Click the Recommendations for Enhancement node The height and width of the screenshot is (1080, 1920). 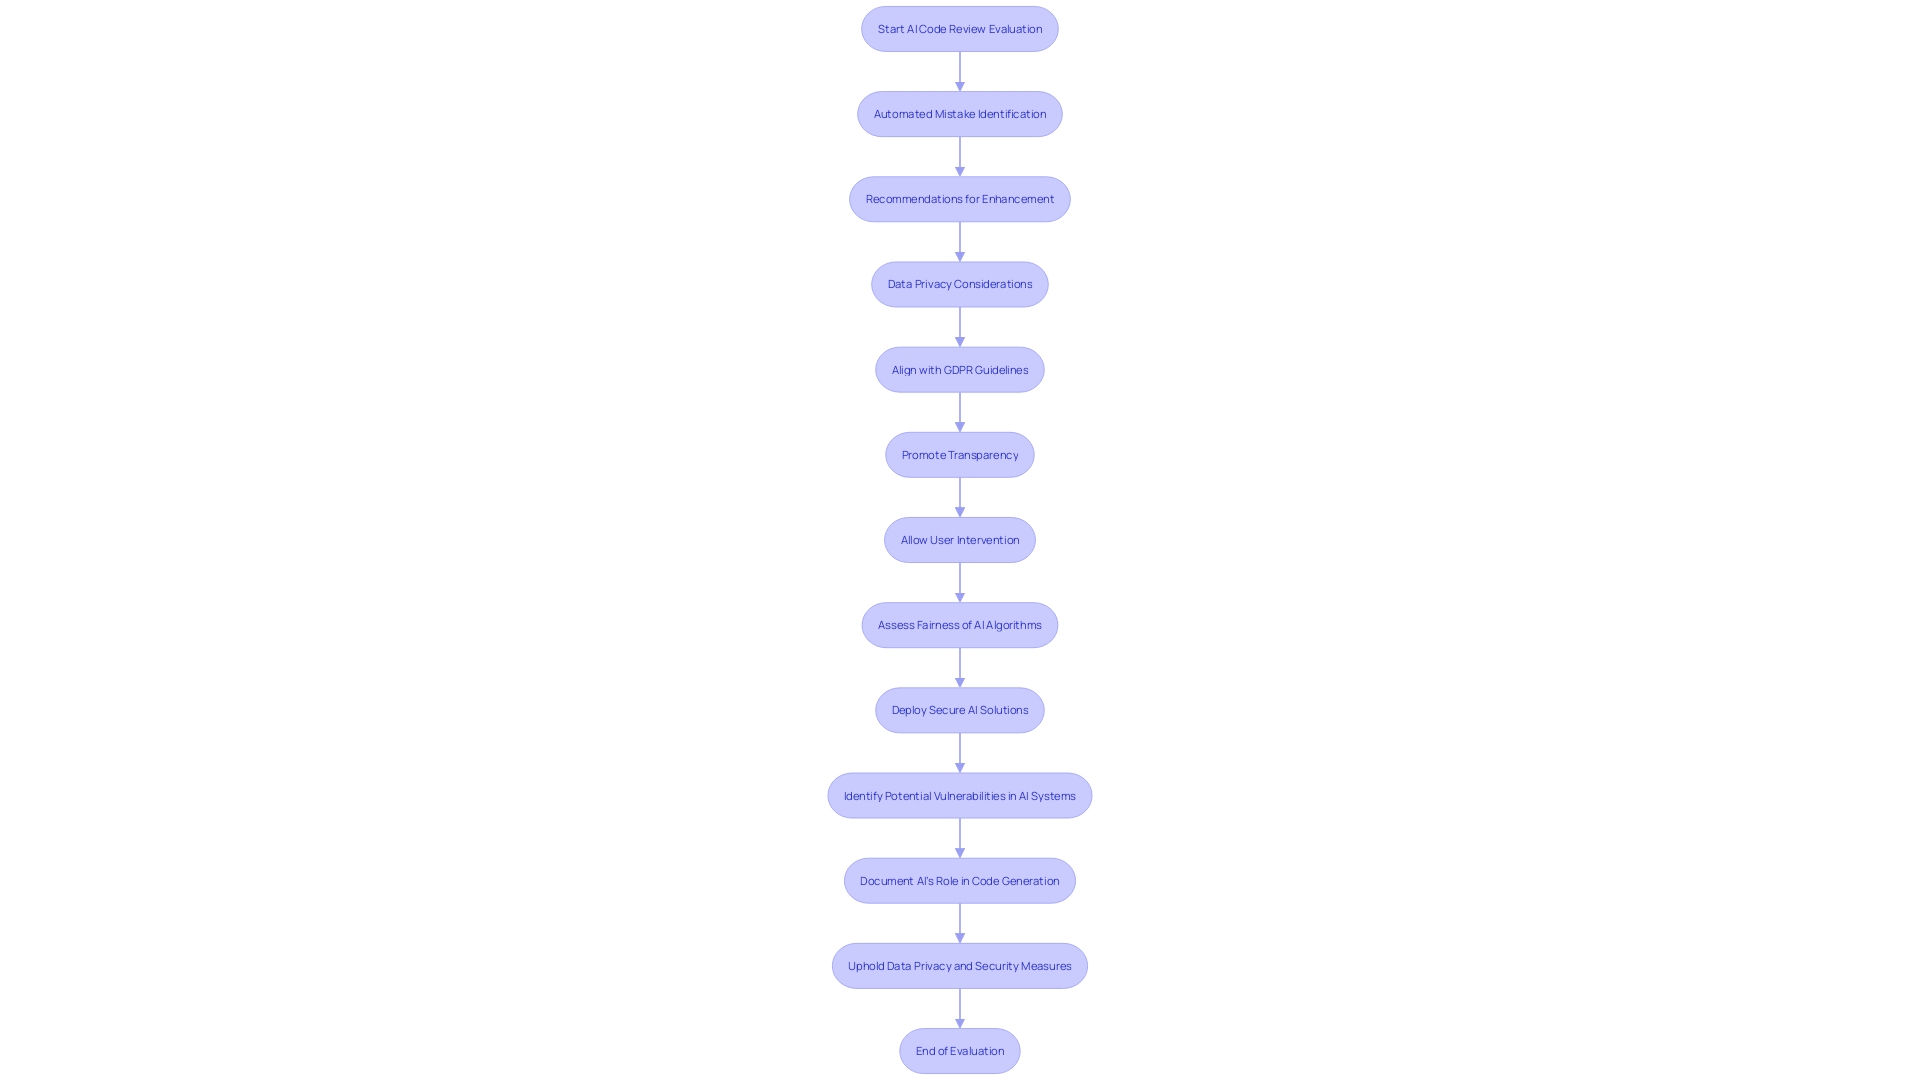(960, 198)
